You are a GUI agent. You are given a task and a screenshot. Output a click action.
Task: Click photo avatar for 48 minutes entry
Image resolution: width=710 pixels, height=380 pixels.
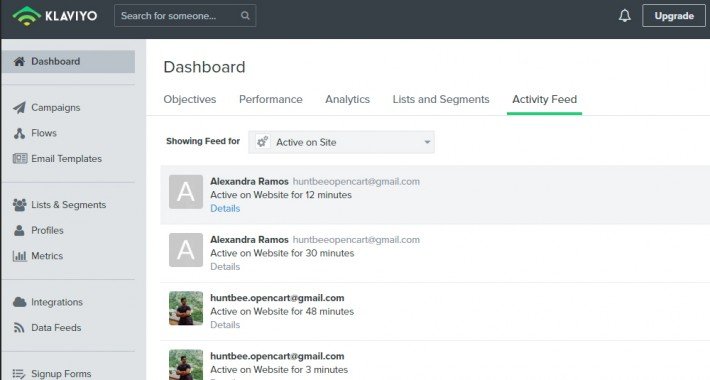(186, 308)
